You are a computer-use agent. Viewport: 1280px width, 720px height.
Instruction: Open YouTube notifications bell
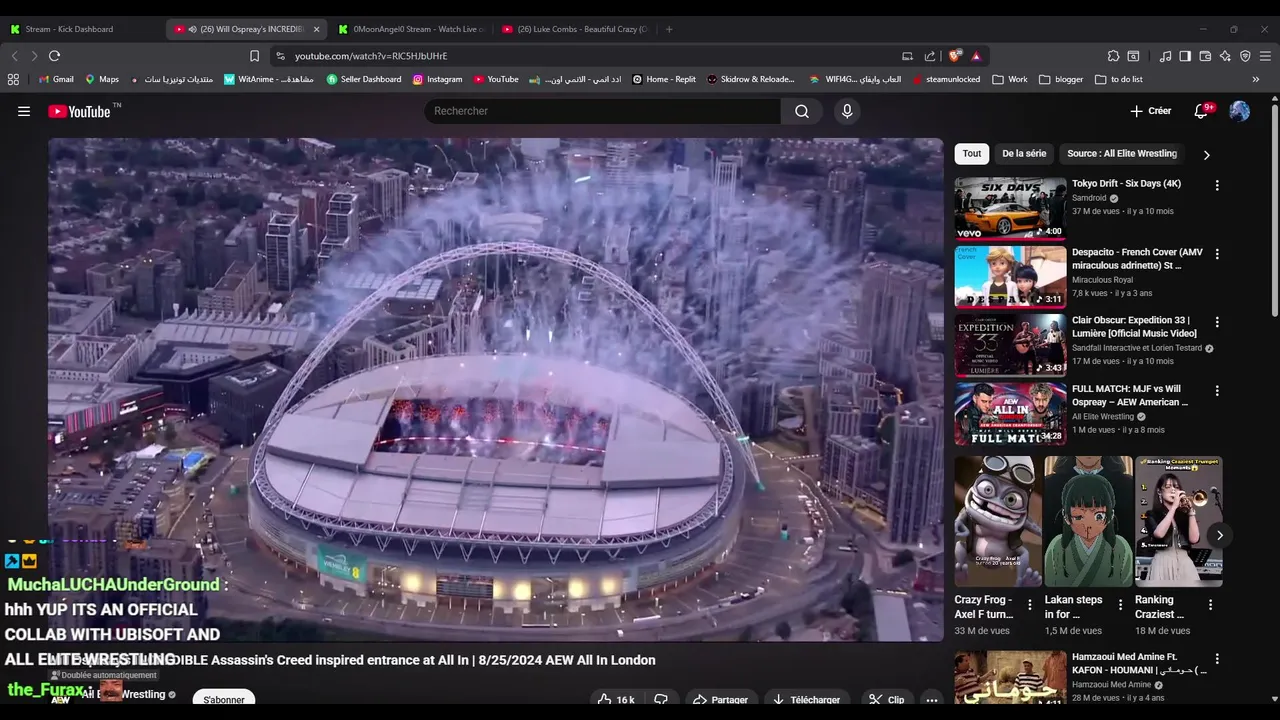(x=1202, y=111)
